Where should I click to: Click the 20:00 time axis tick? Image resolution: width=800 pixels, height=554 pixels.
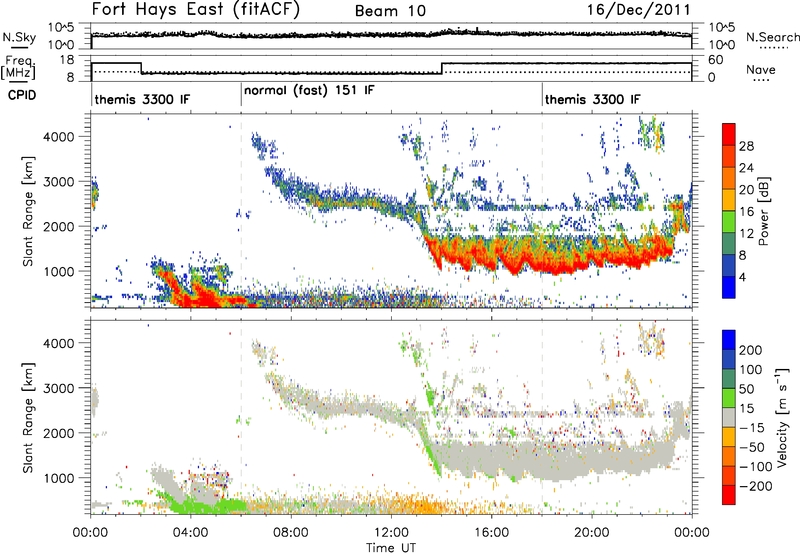tap(591, 533)
